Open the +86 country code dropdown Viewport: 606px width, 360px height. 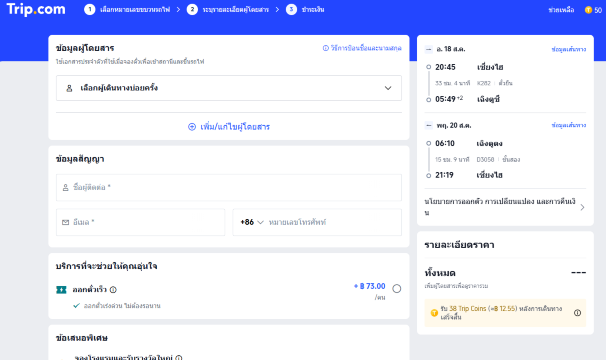[252, 222]
